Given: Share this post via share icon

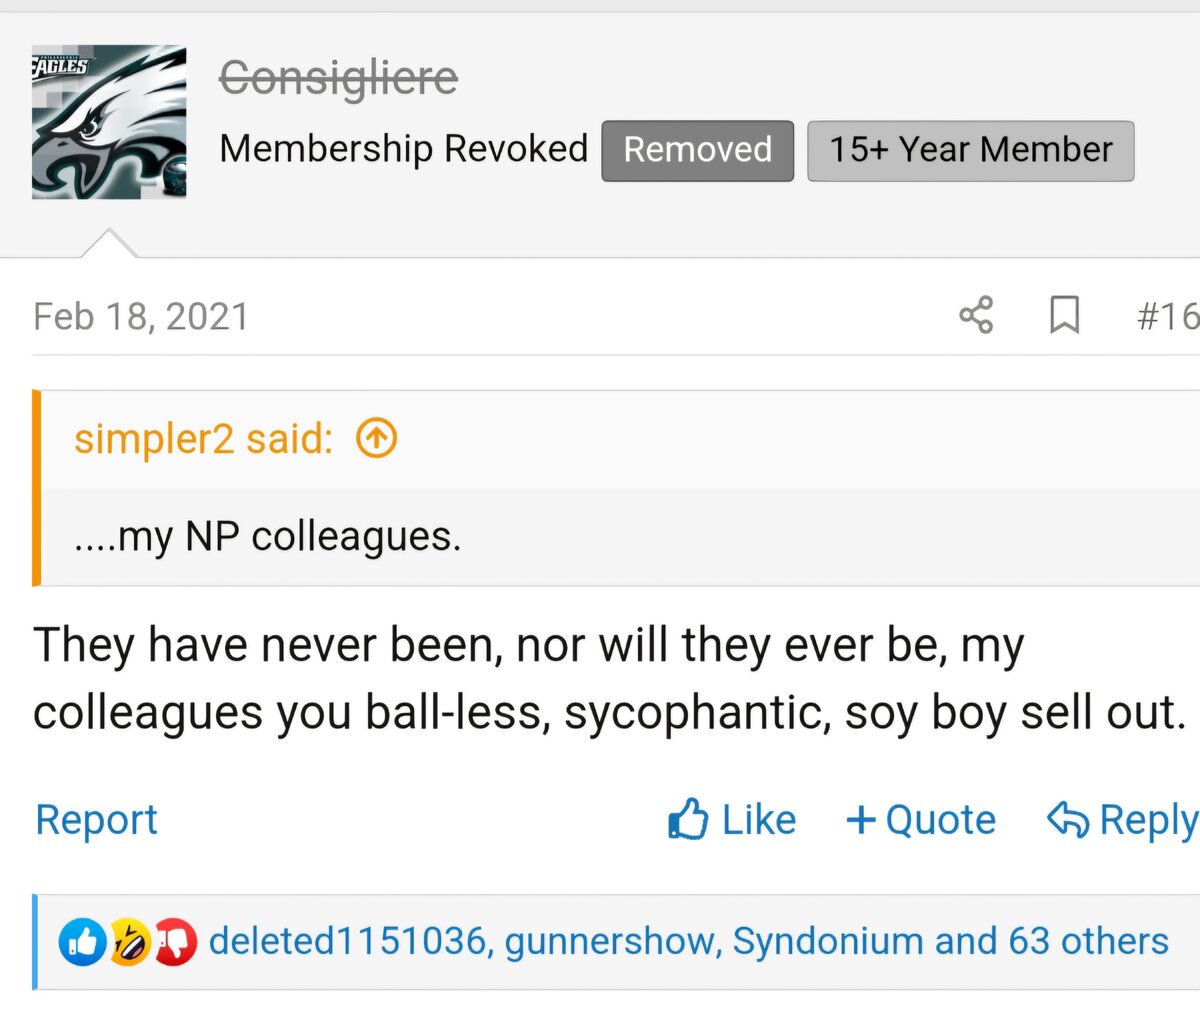Looking at the screenshot, I should pyautogui.click(x=976, y=315).
